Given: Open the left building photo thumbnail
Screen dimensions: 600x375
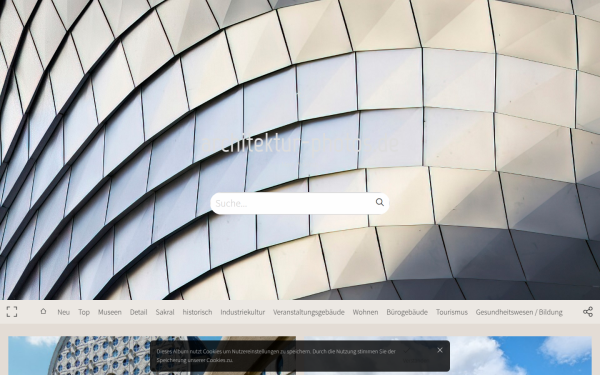Looking at the screenshot, I should [152, 355].
